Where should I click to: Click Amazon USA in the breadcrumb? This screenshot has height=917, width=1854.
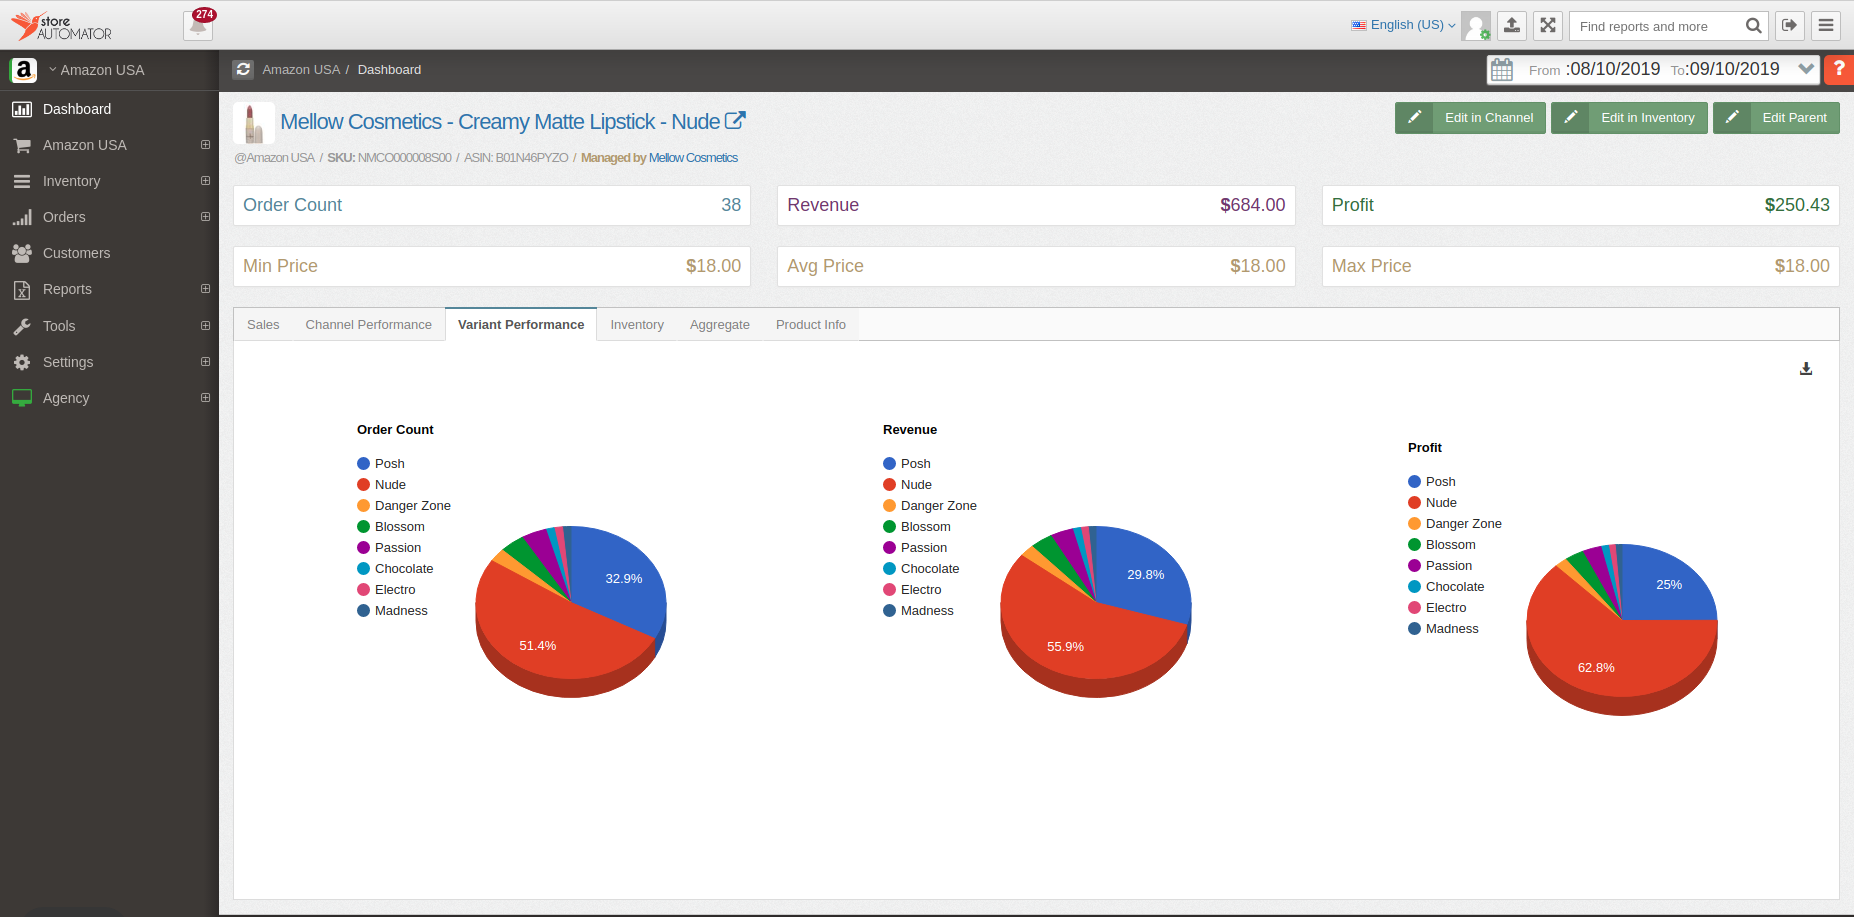coord(301,70)
